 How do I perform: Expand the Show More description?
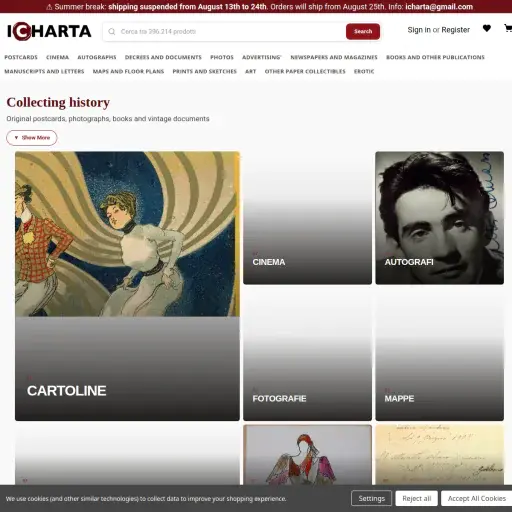click(32, 138)
